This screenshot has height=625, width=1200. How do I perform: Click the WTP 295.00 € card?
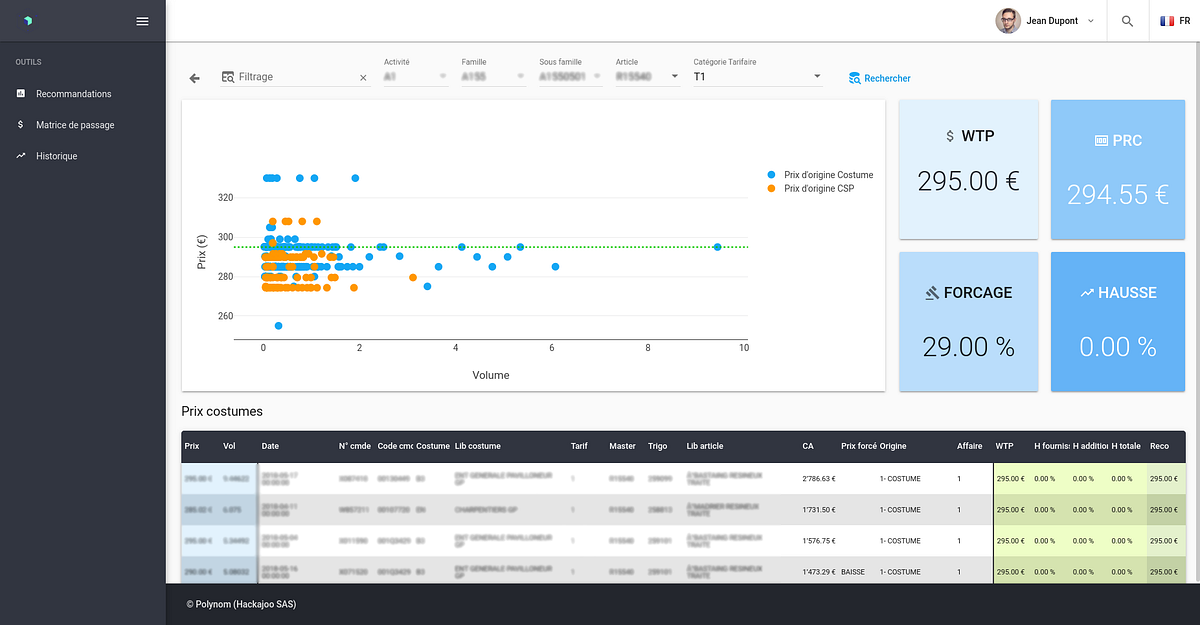(967, 169)
